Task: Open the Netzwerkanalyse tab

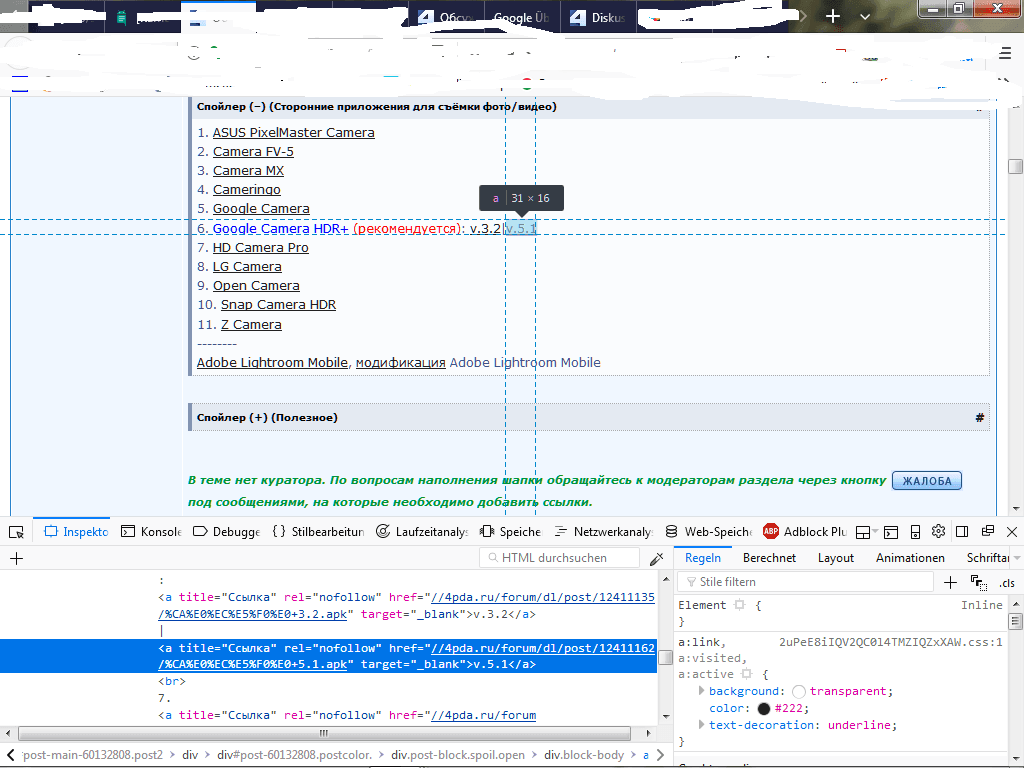Action: (x=603, y=532)
